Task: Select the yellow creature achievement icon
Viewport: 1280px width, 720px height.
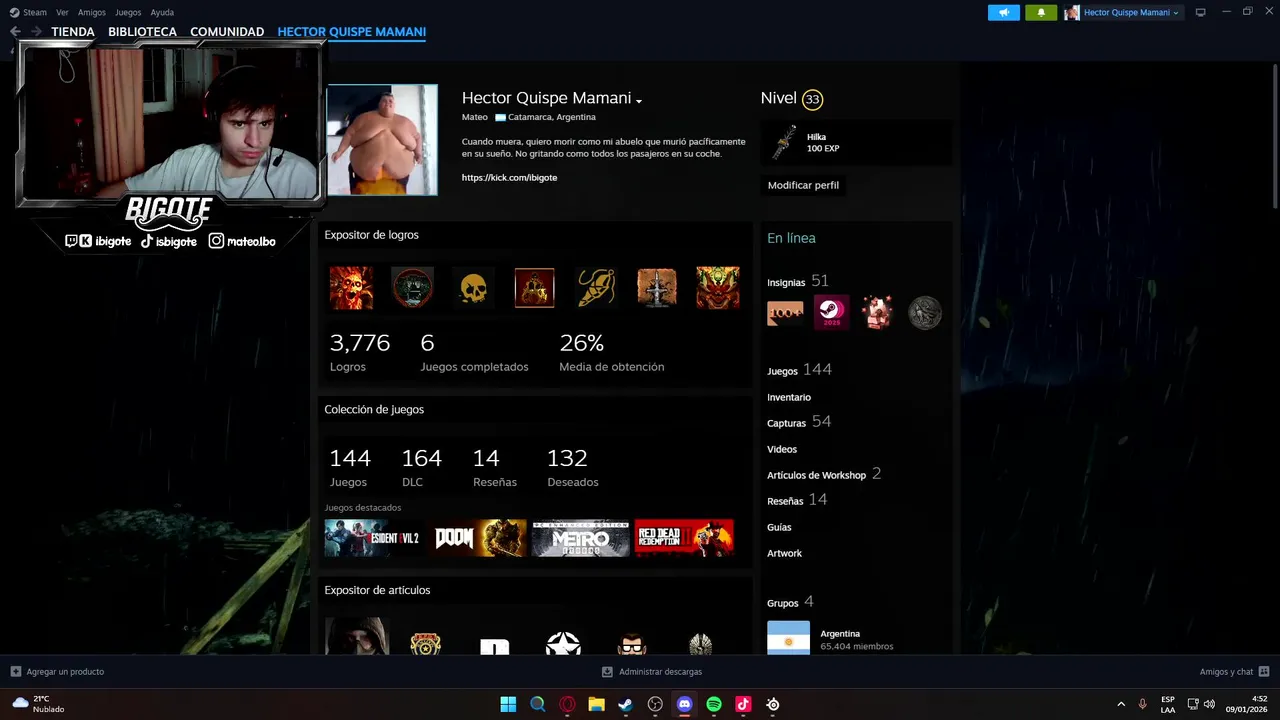Action: [x=596, y=288]
